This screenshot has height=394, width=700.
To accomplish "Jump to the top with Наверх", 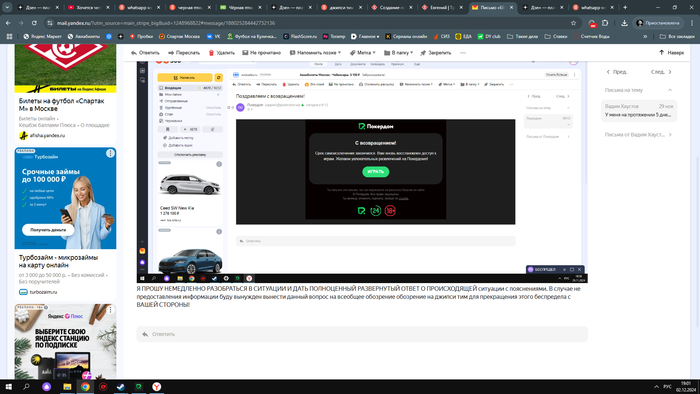I will (671, 53).
